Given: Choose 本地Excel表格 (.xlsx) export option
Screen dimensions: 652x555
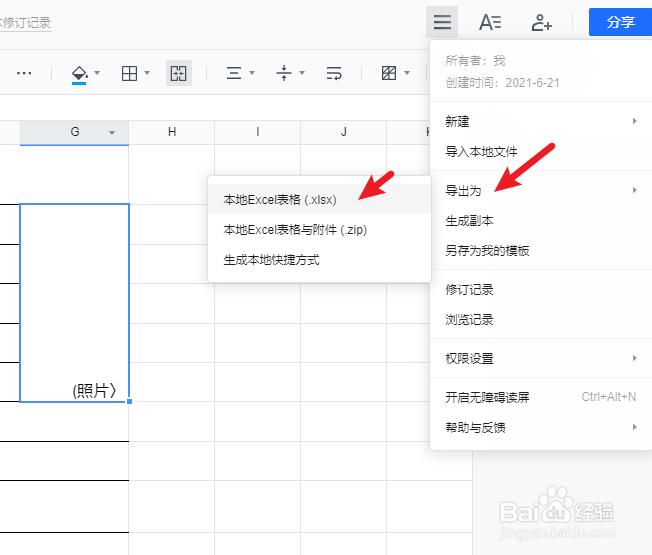Looking at the screenshot, I should click(319, 200).
